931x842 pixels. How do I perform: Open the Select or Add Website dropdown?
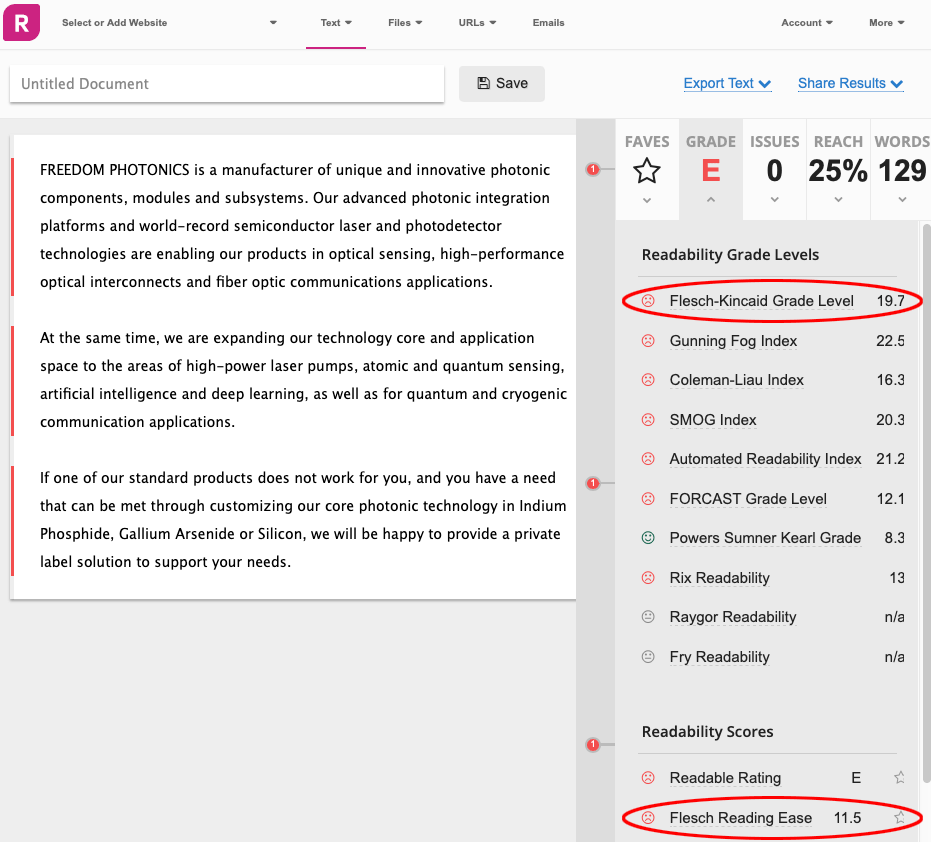point(169,23)
